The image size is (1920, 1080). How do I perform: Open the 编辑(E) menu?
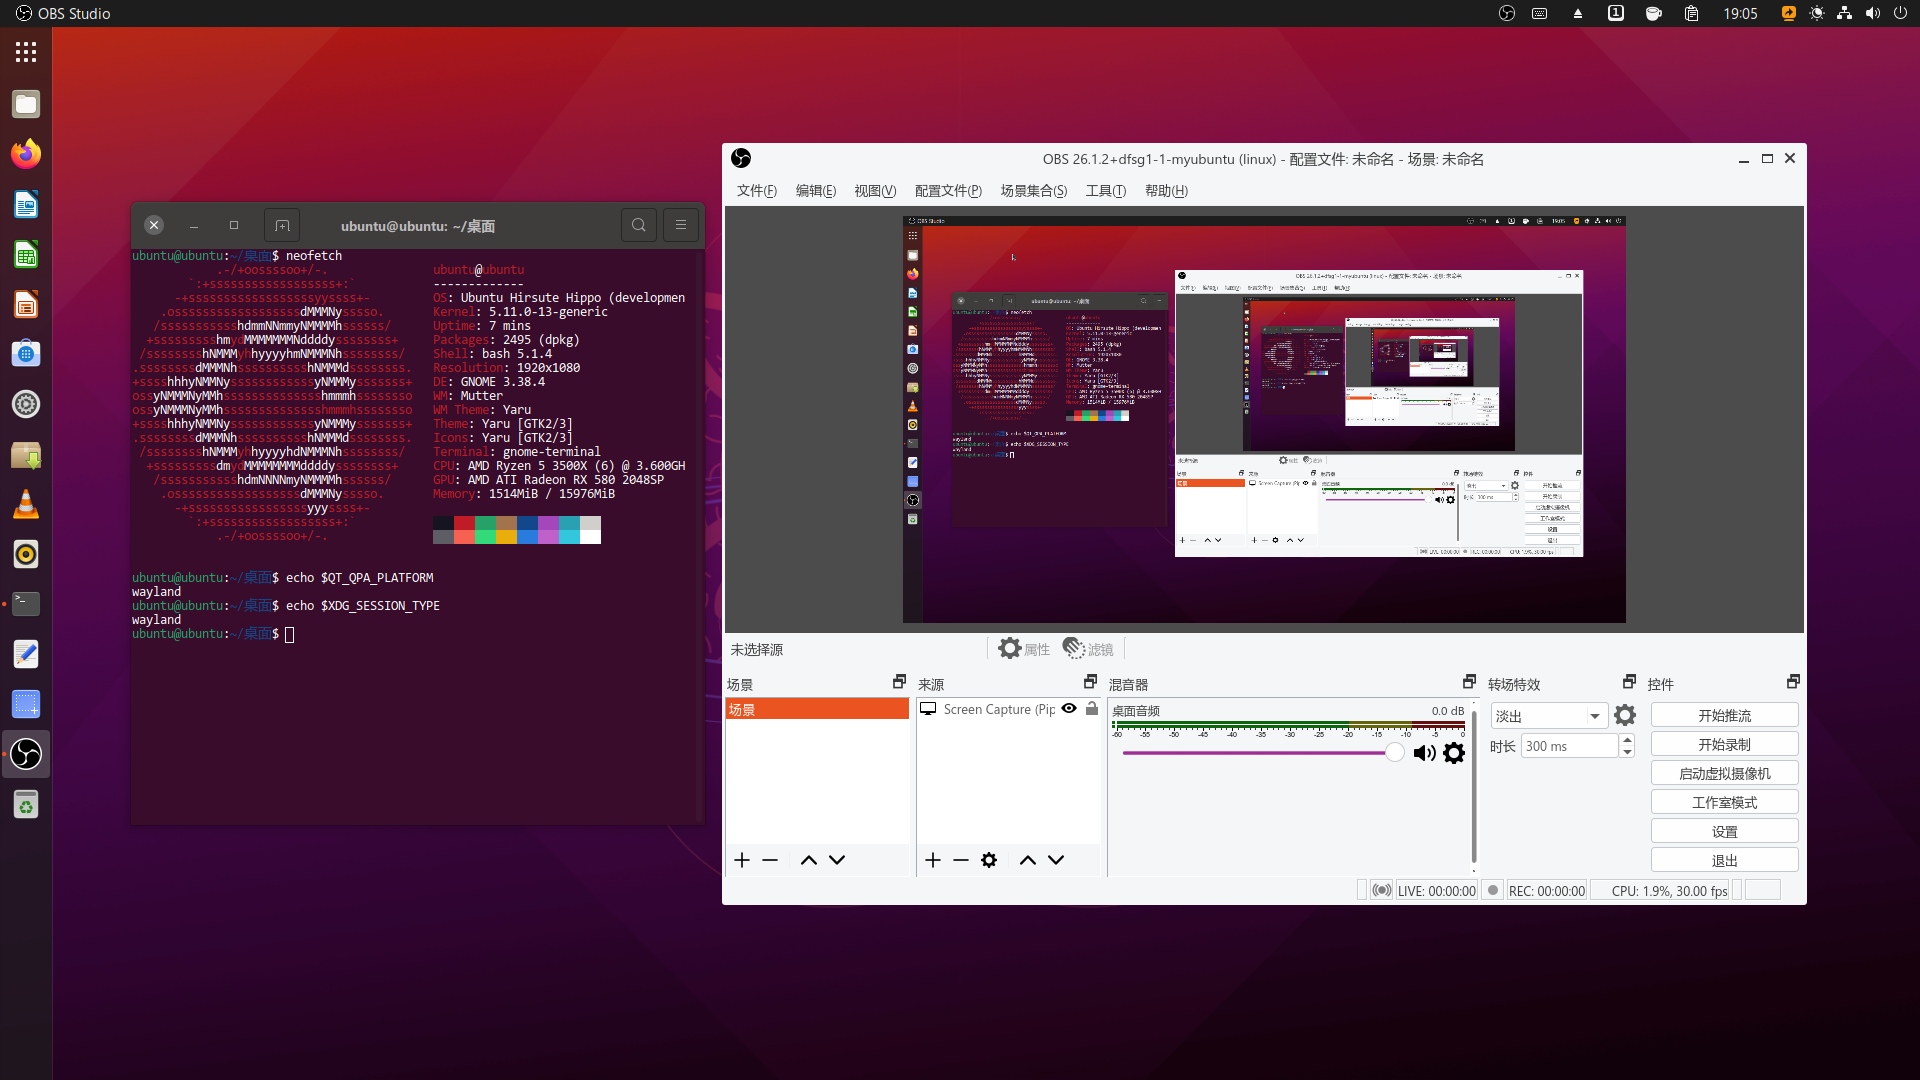click(x=816, y=190)
